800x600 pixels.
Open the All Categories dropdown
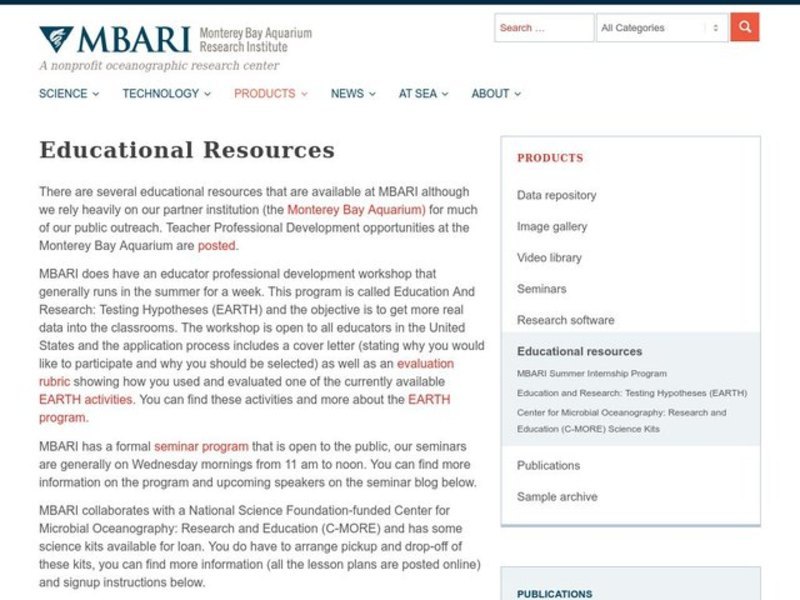661,28
